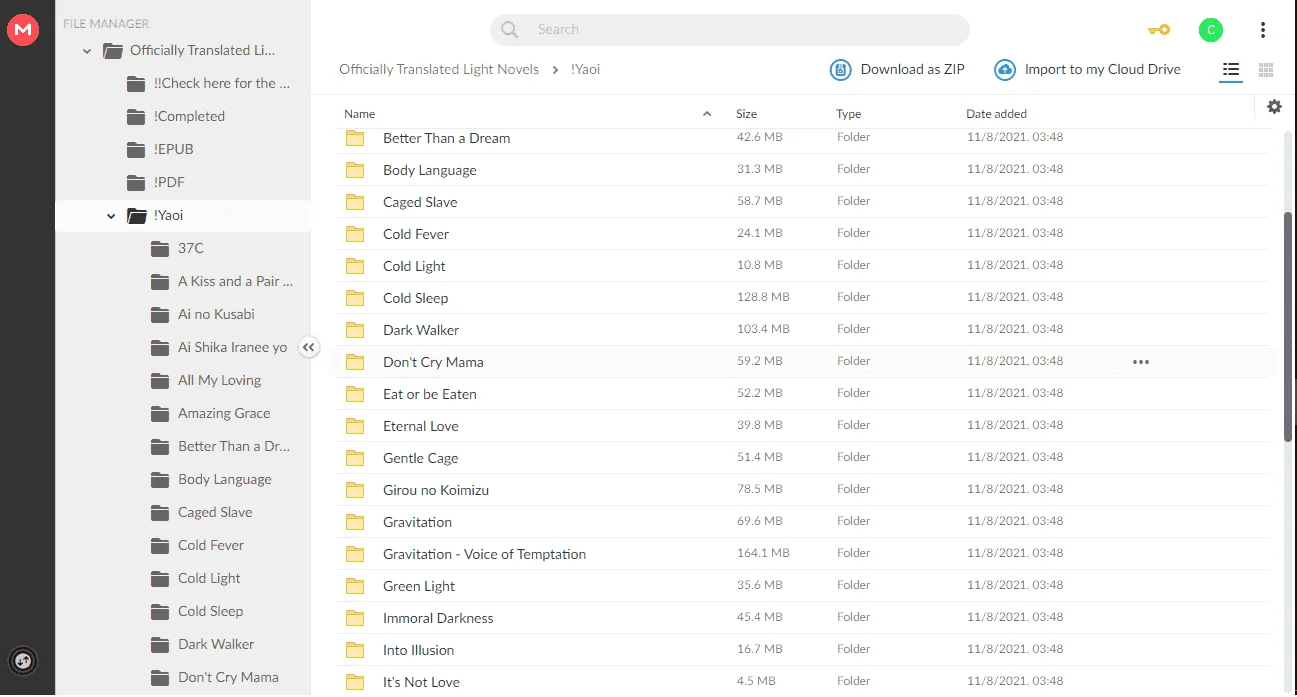Click the red MEGA logo icon

[22, 30]
